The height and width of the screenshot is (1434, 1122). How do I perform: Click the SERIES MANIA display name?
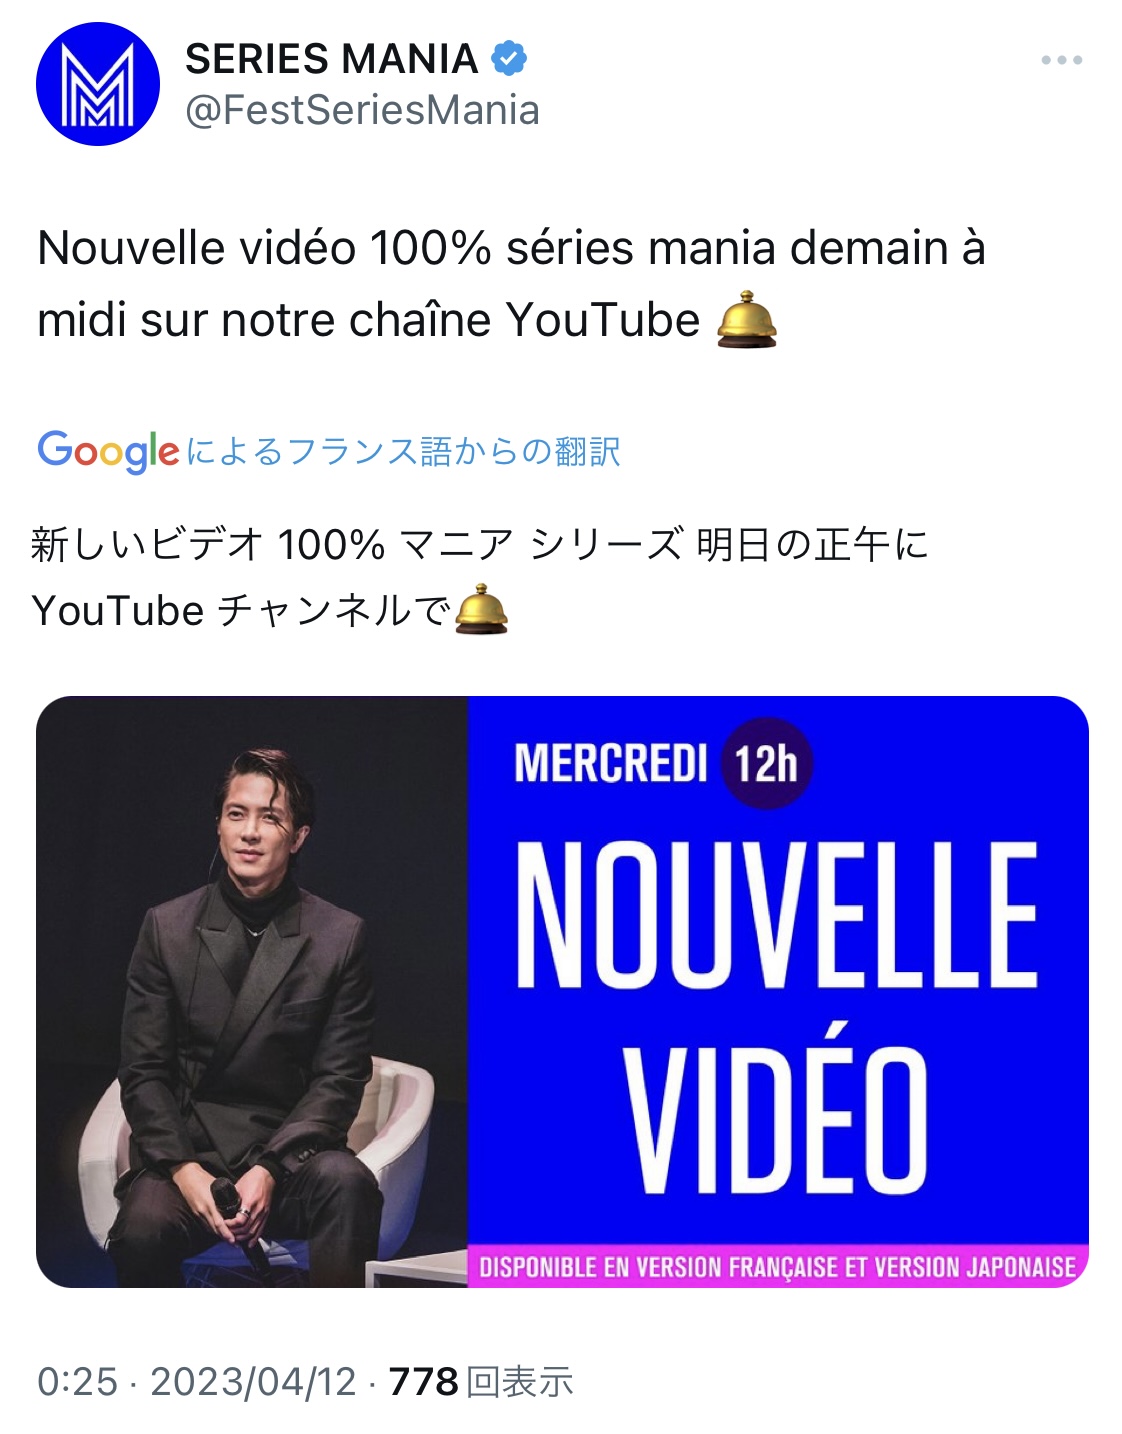point(331,59)
